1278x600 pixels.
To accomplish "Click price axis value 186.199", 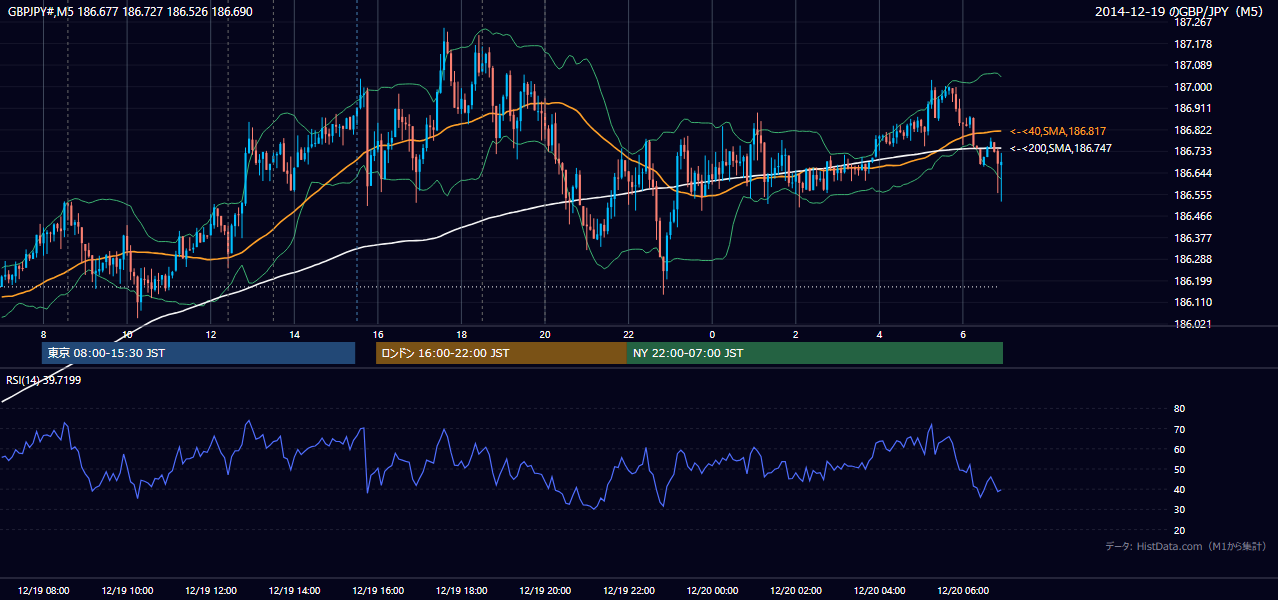I will (1193, 281).
